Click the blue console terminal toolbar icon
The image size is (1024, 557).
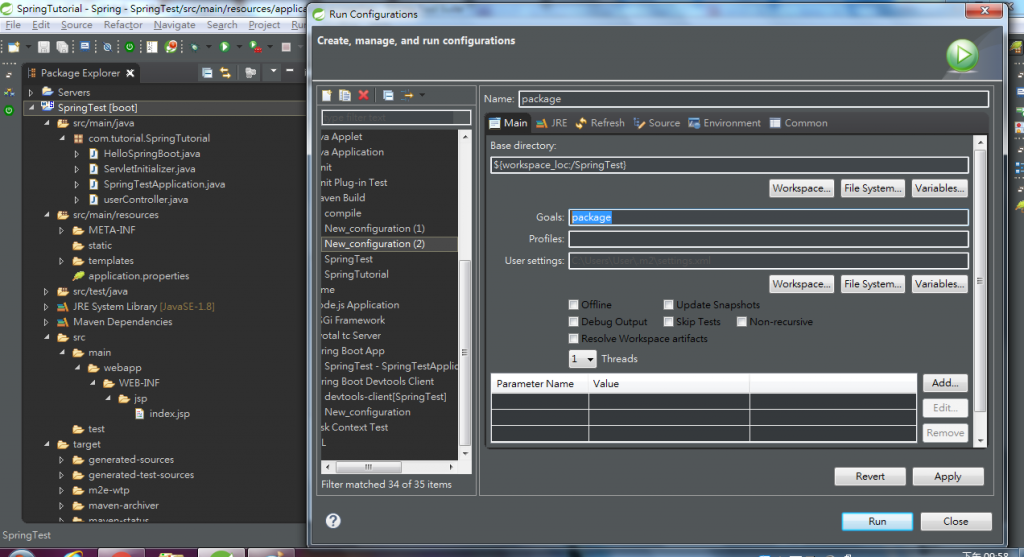[85, 46]
